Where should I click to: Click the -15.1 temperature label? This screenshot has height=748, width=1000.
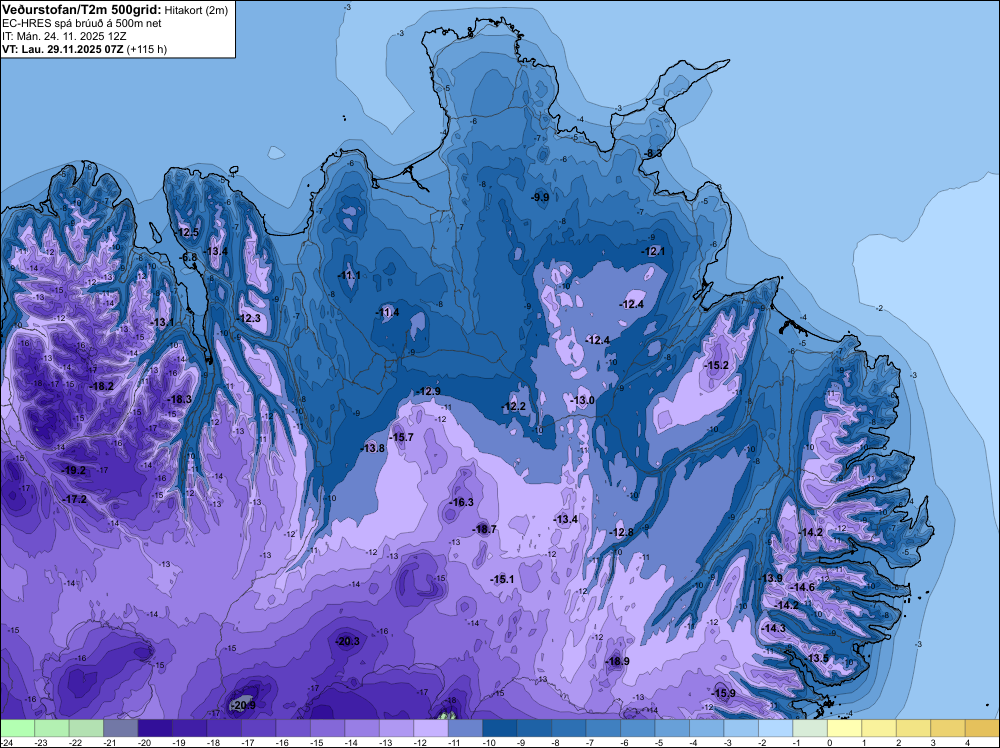pyautogui.click(x=502, y=579)
